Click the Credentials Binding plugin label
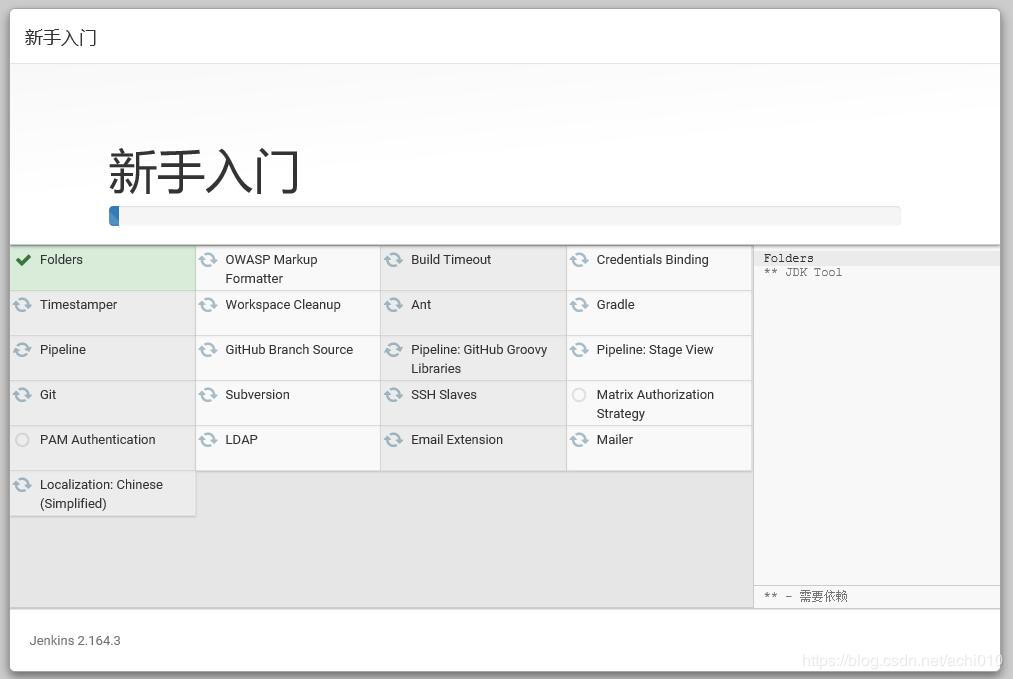 point(652,260)
